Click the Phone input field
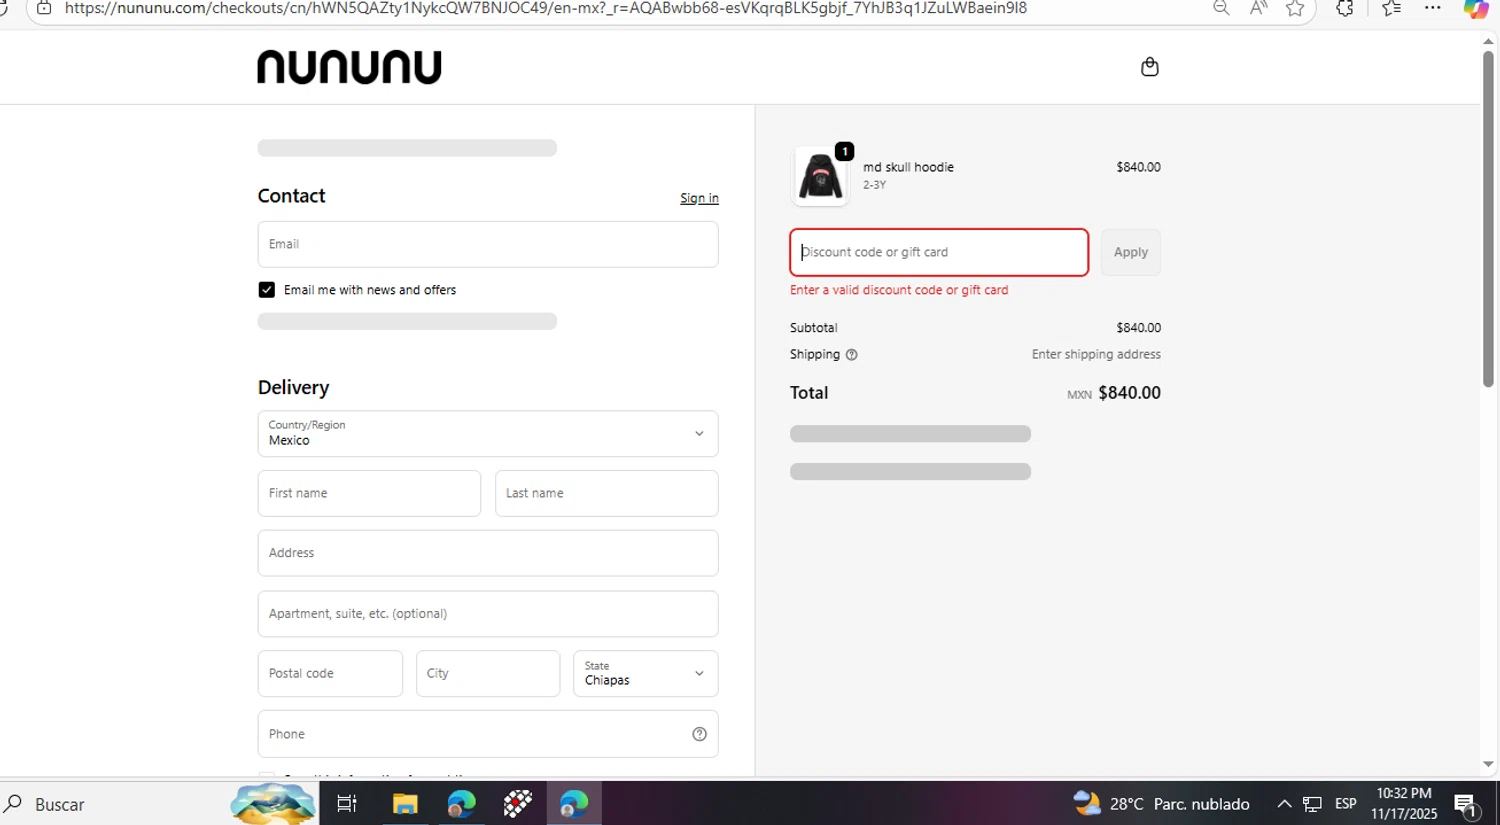Viewport: 1500px width, 825px height. 488,734
